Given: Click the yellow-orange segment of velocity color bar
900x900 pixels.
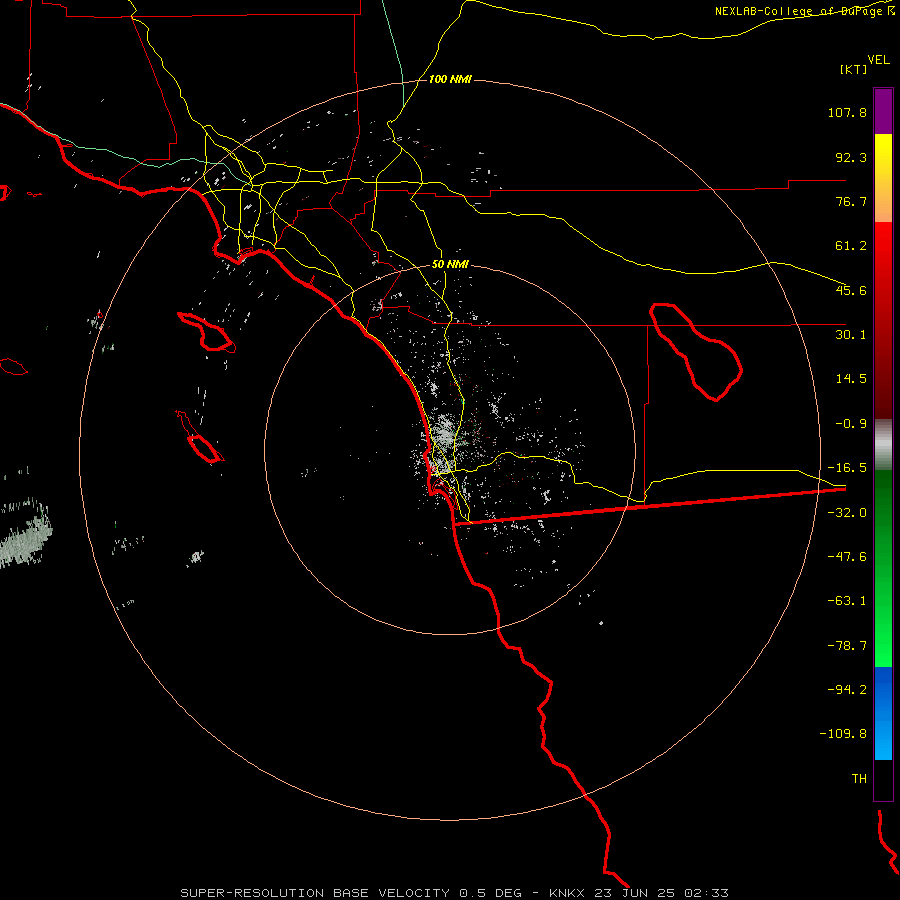Looking at the screenshot, I should click(883, 178).
